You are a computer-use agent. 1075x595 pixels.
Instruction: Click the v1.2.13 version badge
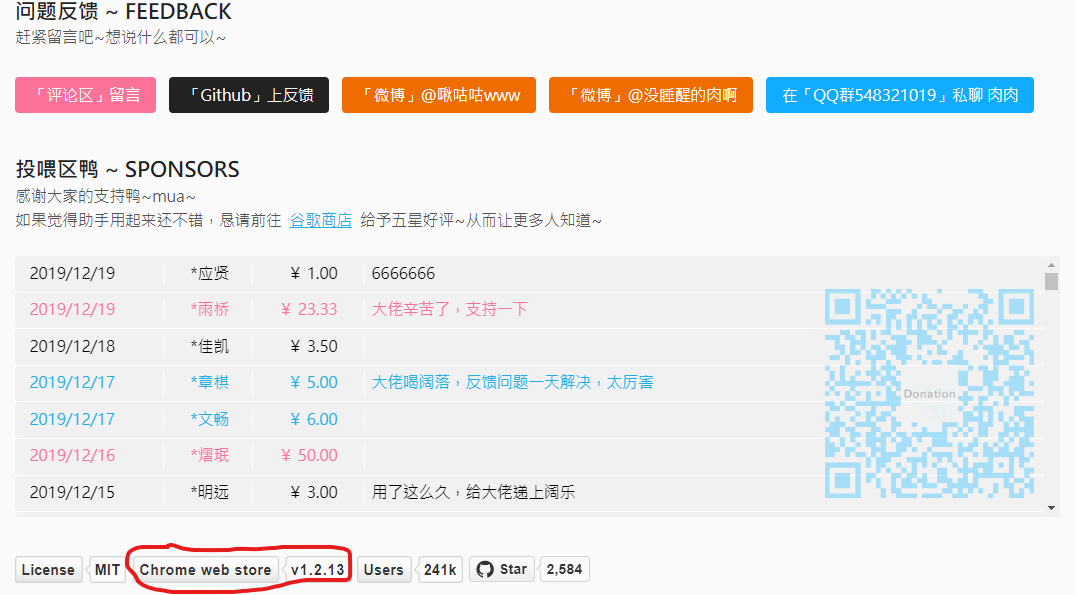point(317,570)
